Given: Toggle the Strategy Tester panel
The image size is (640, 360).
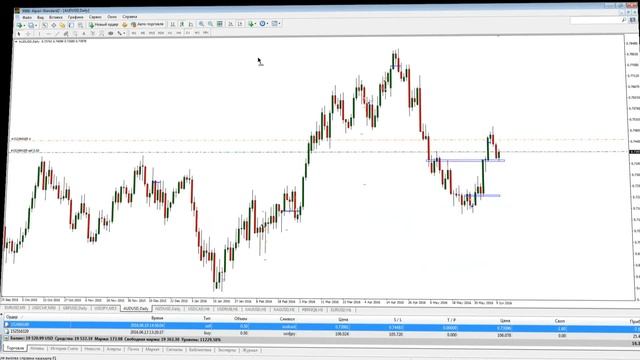Looking at the screenshot, I should [x=80, y=25].
